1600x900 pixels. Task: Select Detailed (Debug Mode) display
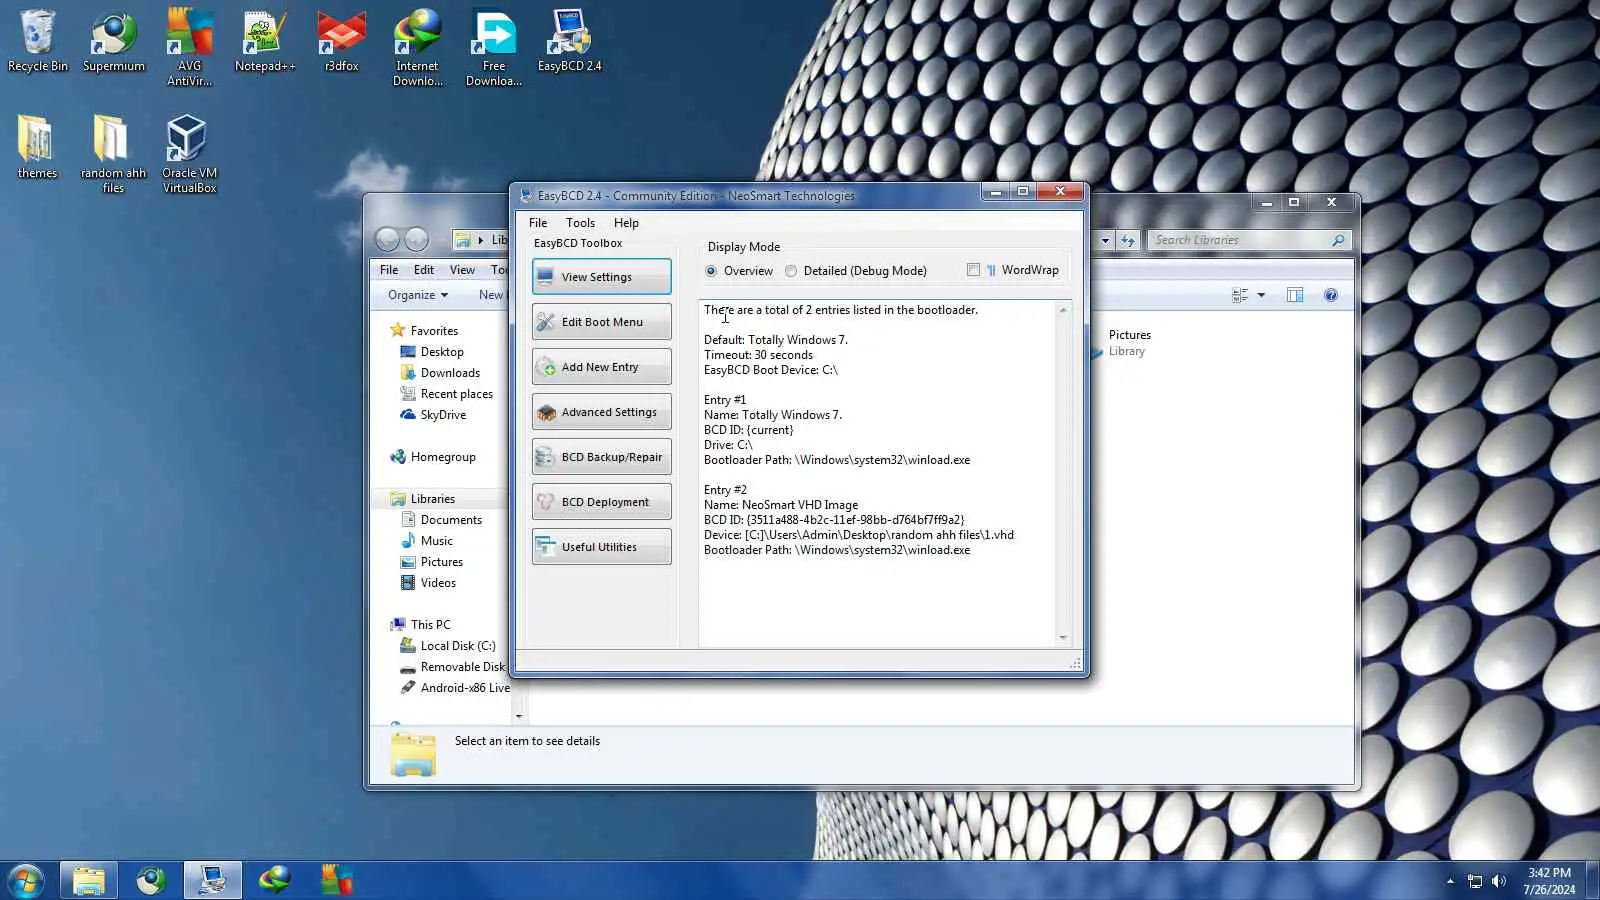[x=856, y=271]
